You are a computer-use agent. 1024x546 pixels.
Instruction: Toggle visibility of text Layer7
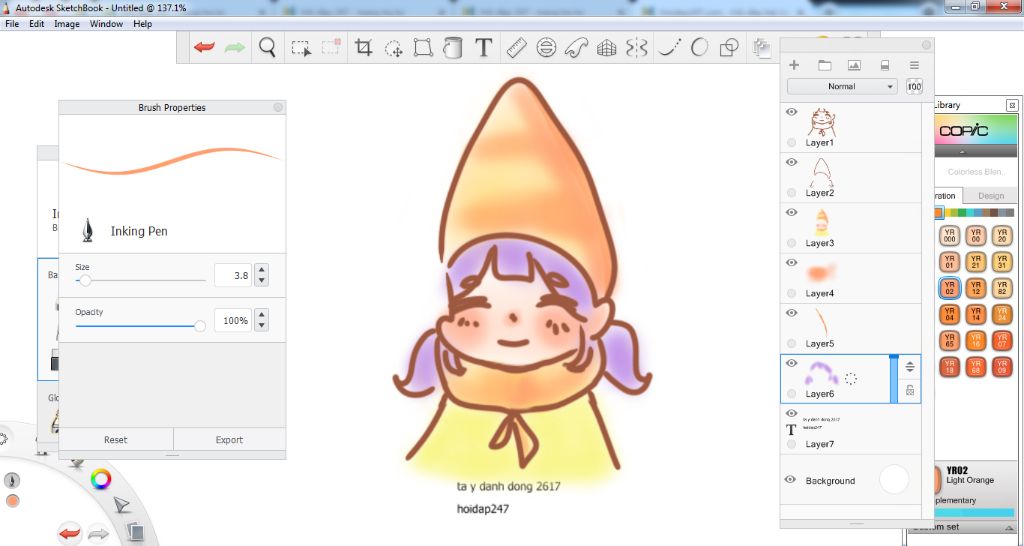[x=792, y=413]
